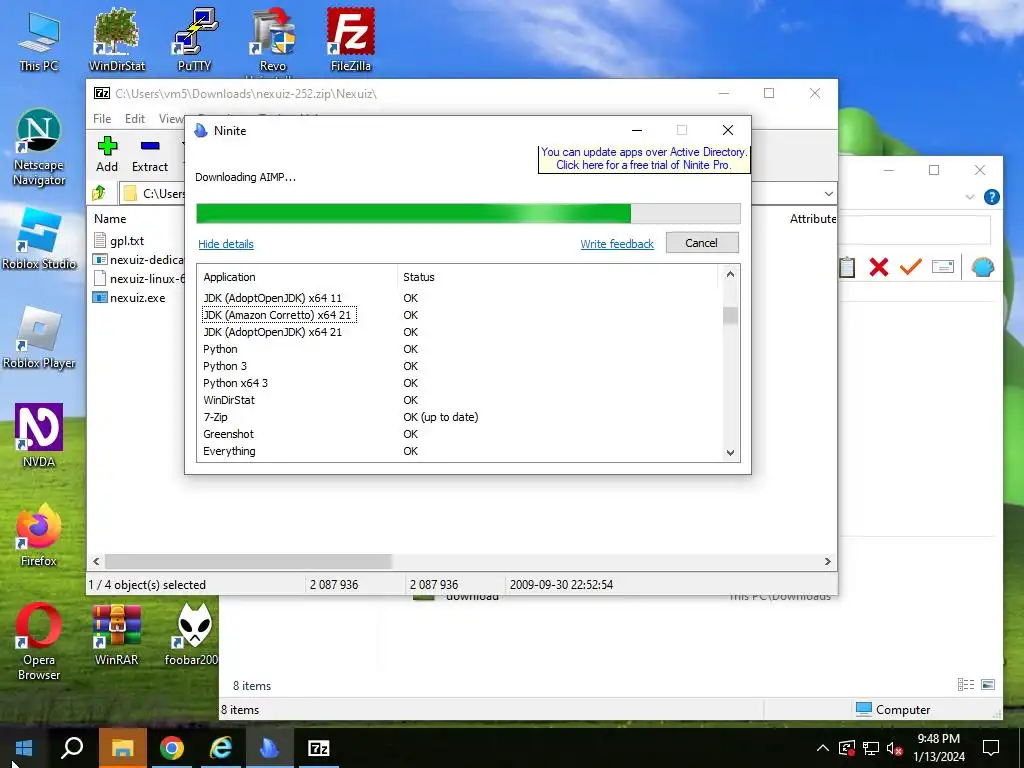Open WinRAR desktop shortcut
The width and height of the screenshot is (1024, 768).
point(117,635)
